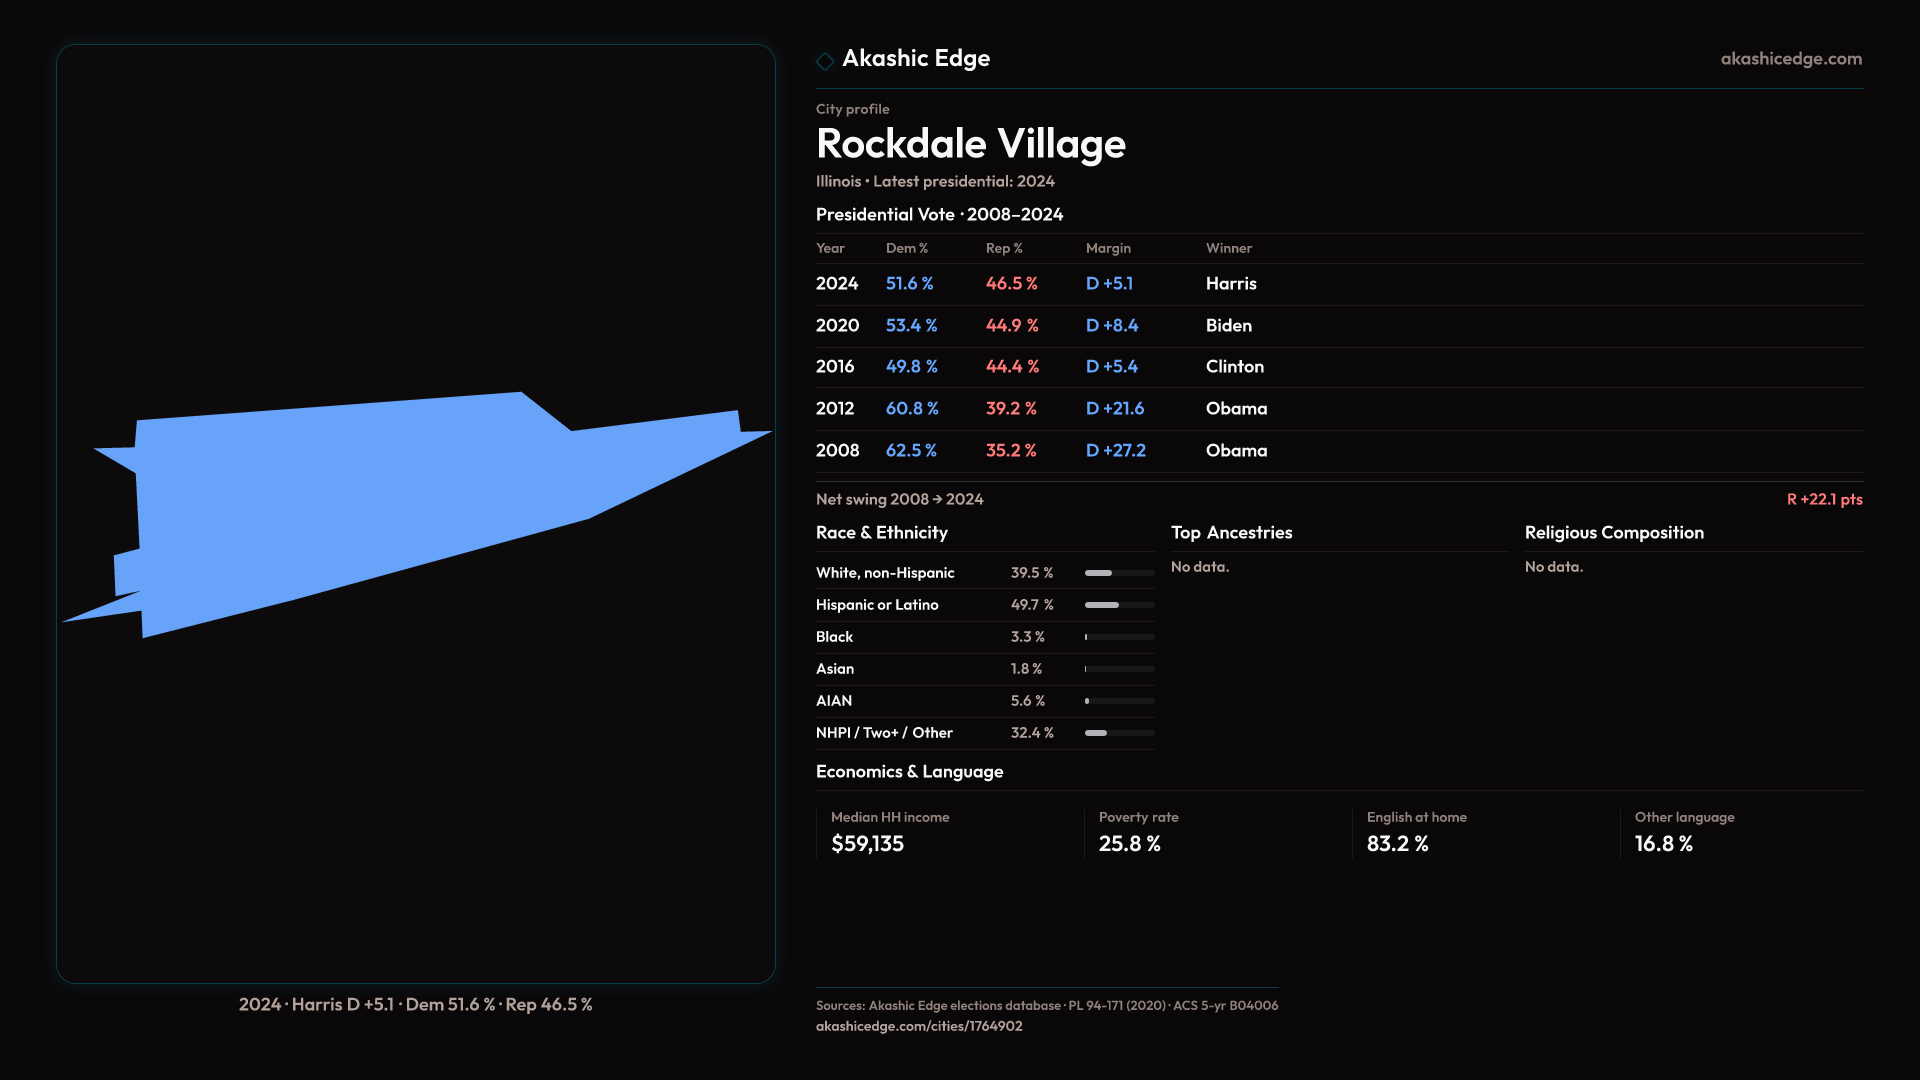Open the akashicedge.com header link
The image size is (1920, 1080).
pyautogui.click(x=1791, y=59)
